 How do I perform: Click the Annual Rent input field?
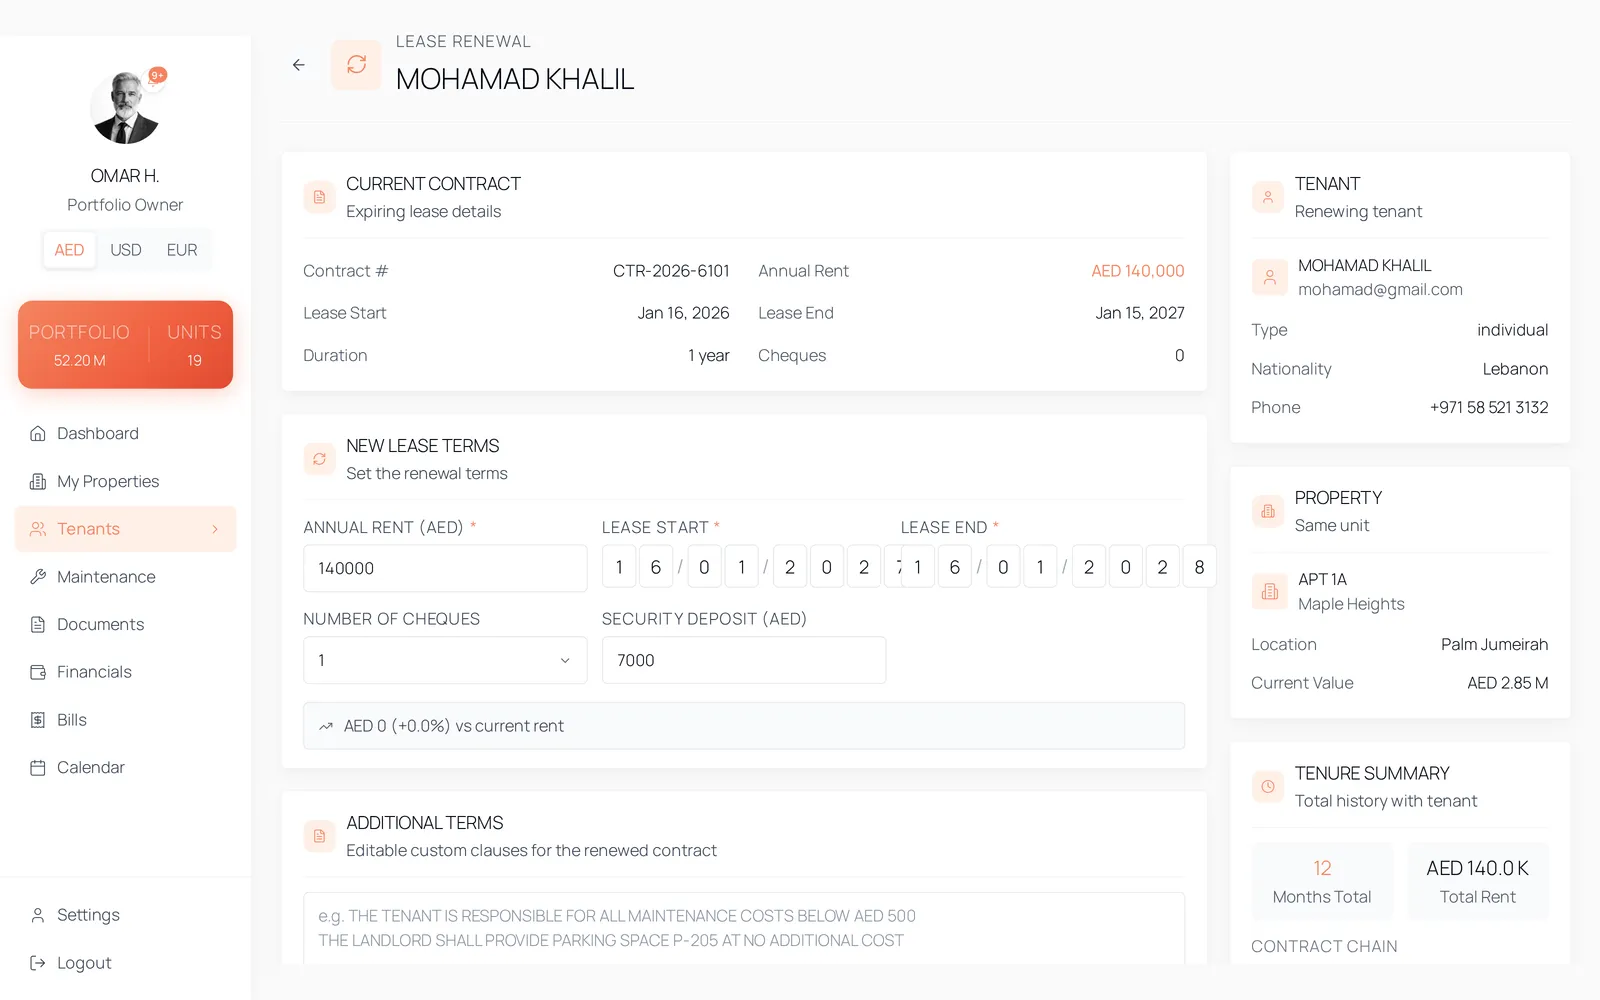pos(445,568)
